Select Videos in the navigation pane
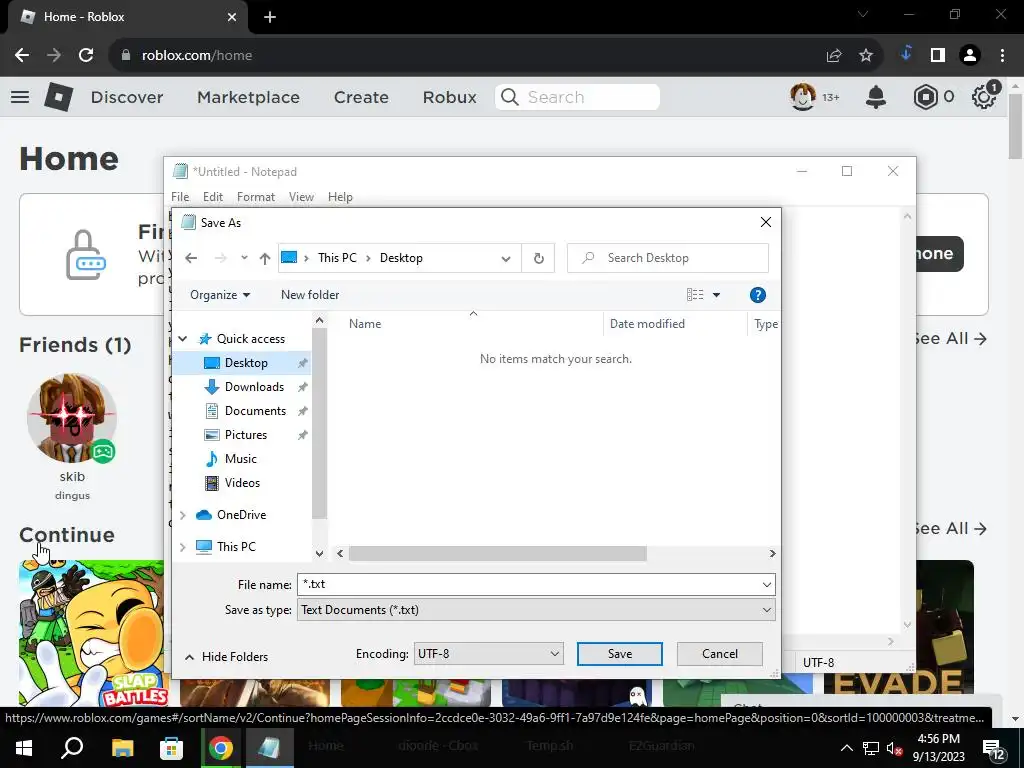The width and height of the screenshot is (1024, 768). coord(242,483)
